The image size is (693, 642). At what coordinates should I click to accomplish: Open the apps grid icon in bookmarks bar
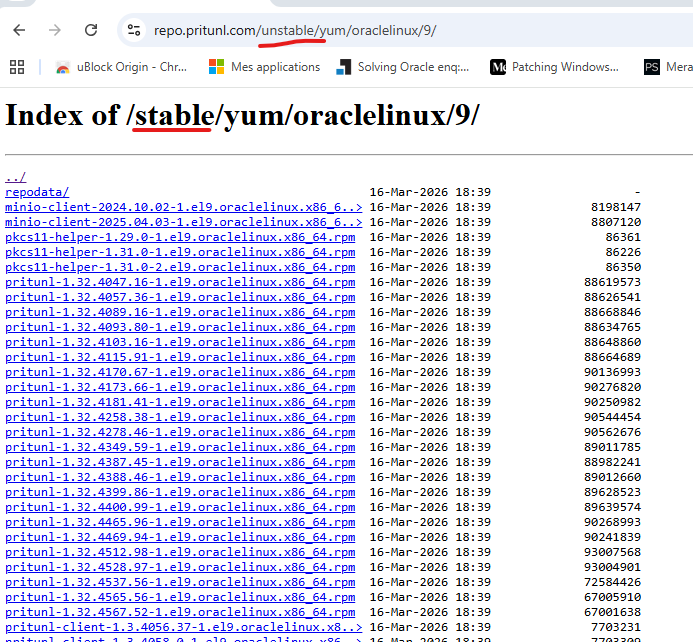pos(17,67)
